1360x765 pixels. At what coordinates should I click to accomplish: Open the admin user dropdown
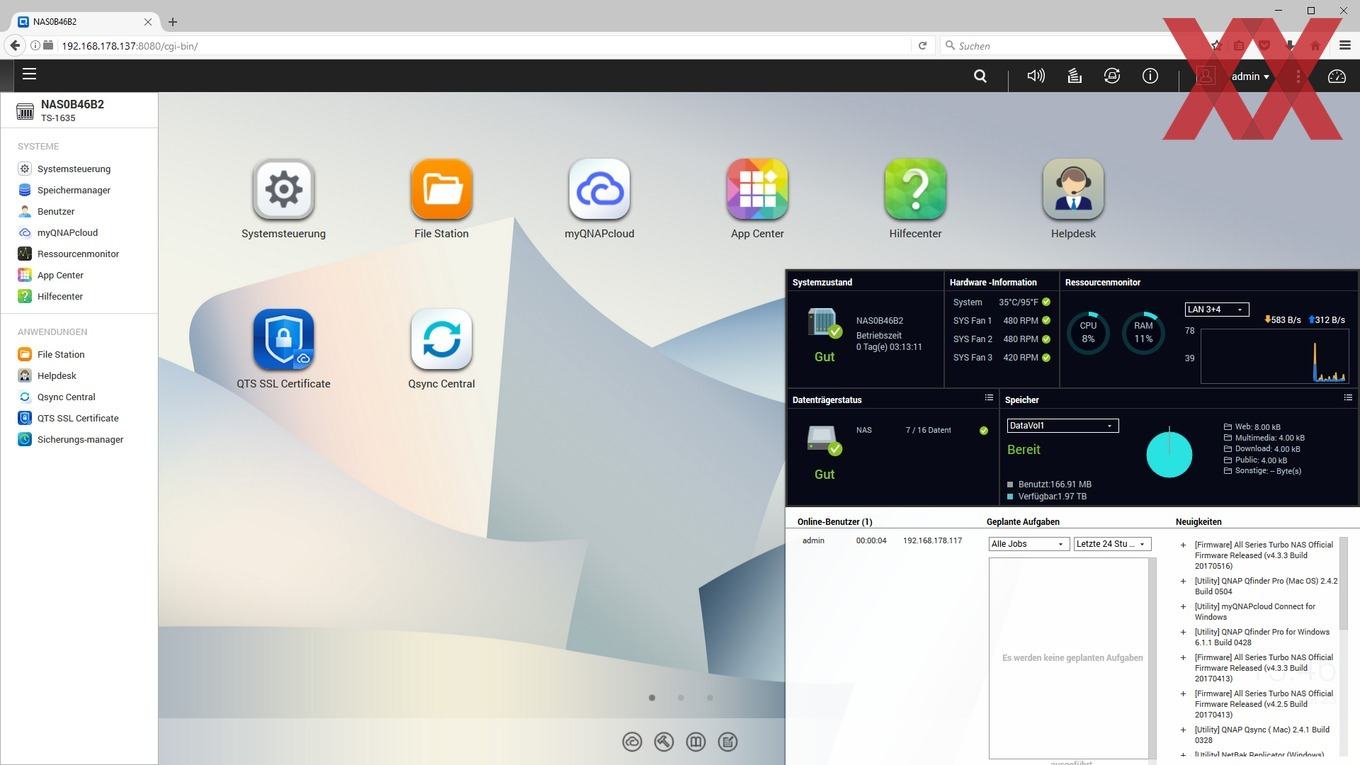(x=1250, y=76)
